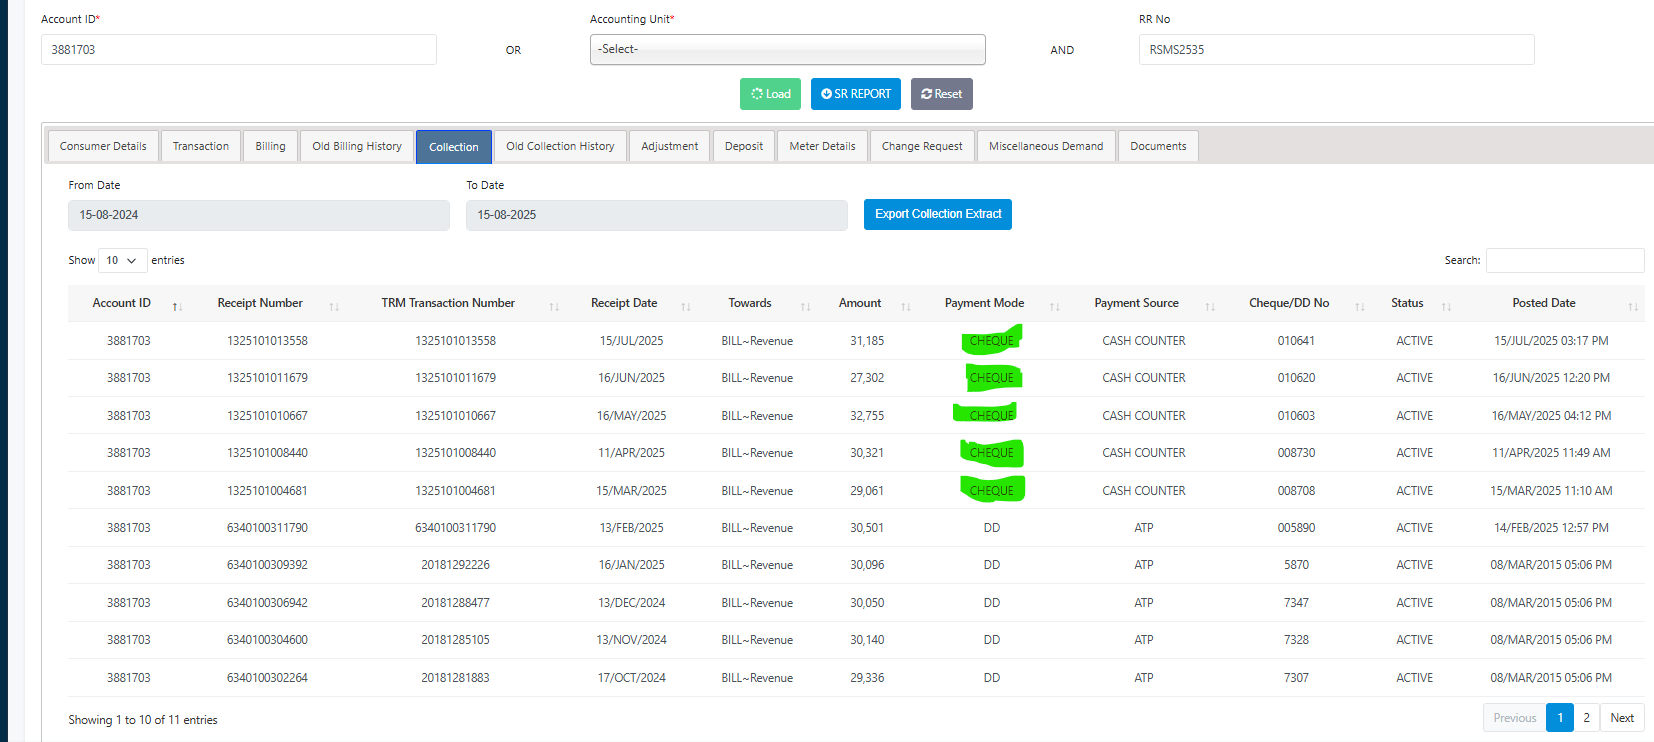
Task: Click sort arrows beside Receipt Number header
Action: click(x=334, y=306)
